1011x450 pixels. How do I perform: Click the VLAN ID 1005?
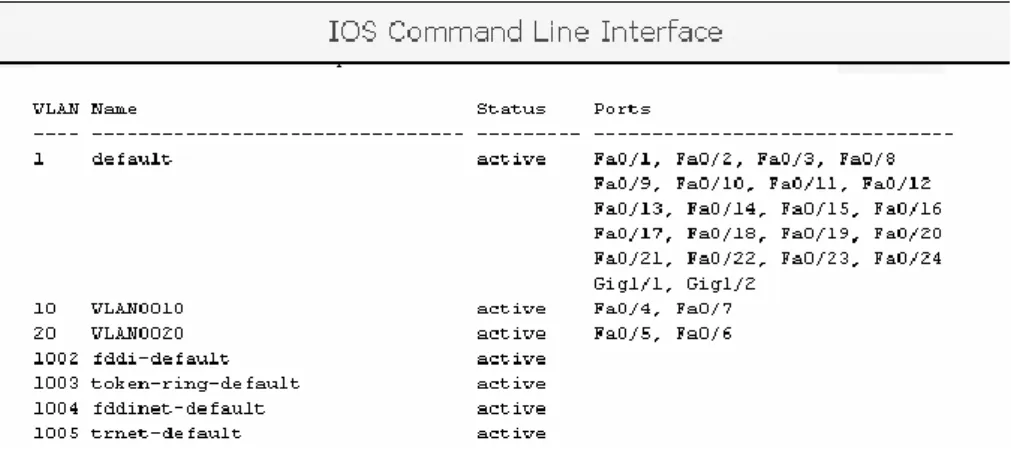(x=56, y=433)
